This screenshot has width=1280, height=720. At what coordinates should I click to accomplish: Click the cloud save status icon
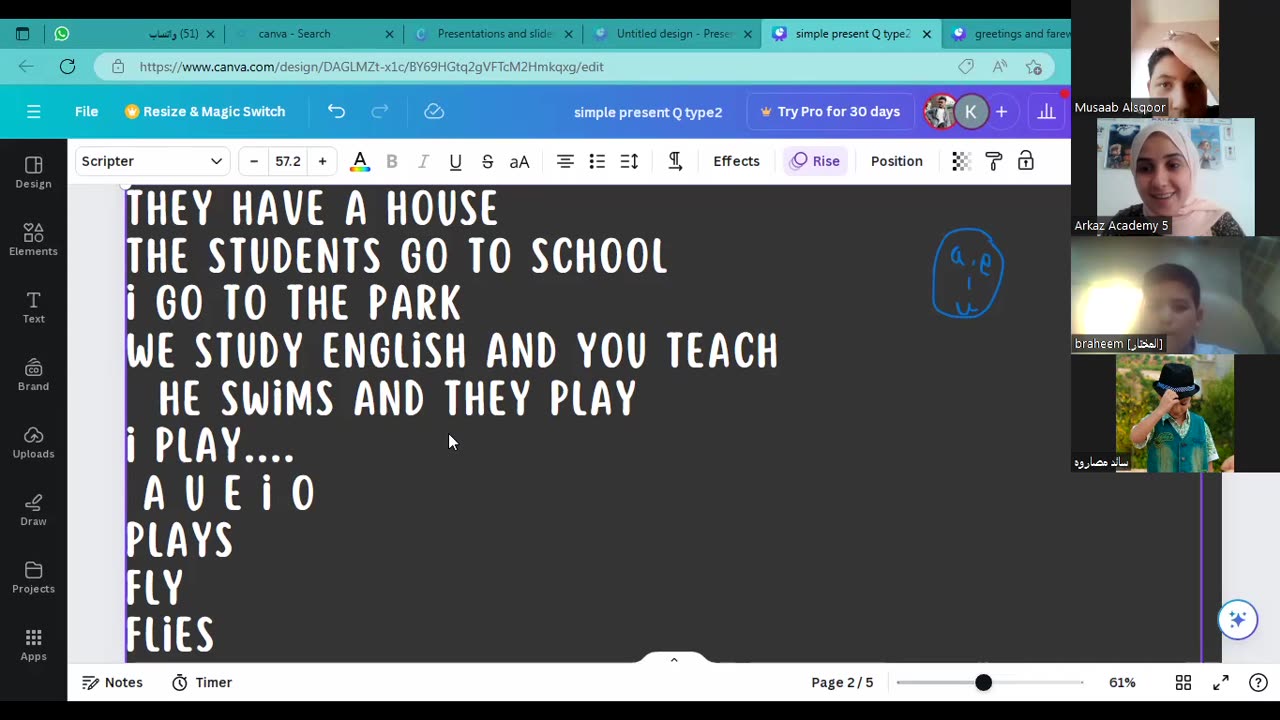(434, 112)
